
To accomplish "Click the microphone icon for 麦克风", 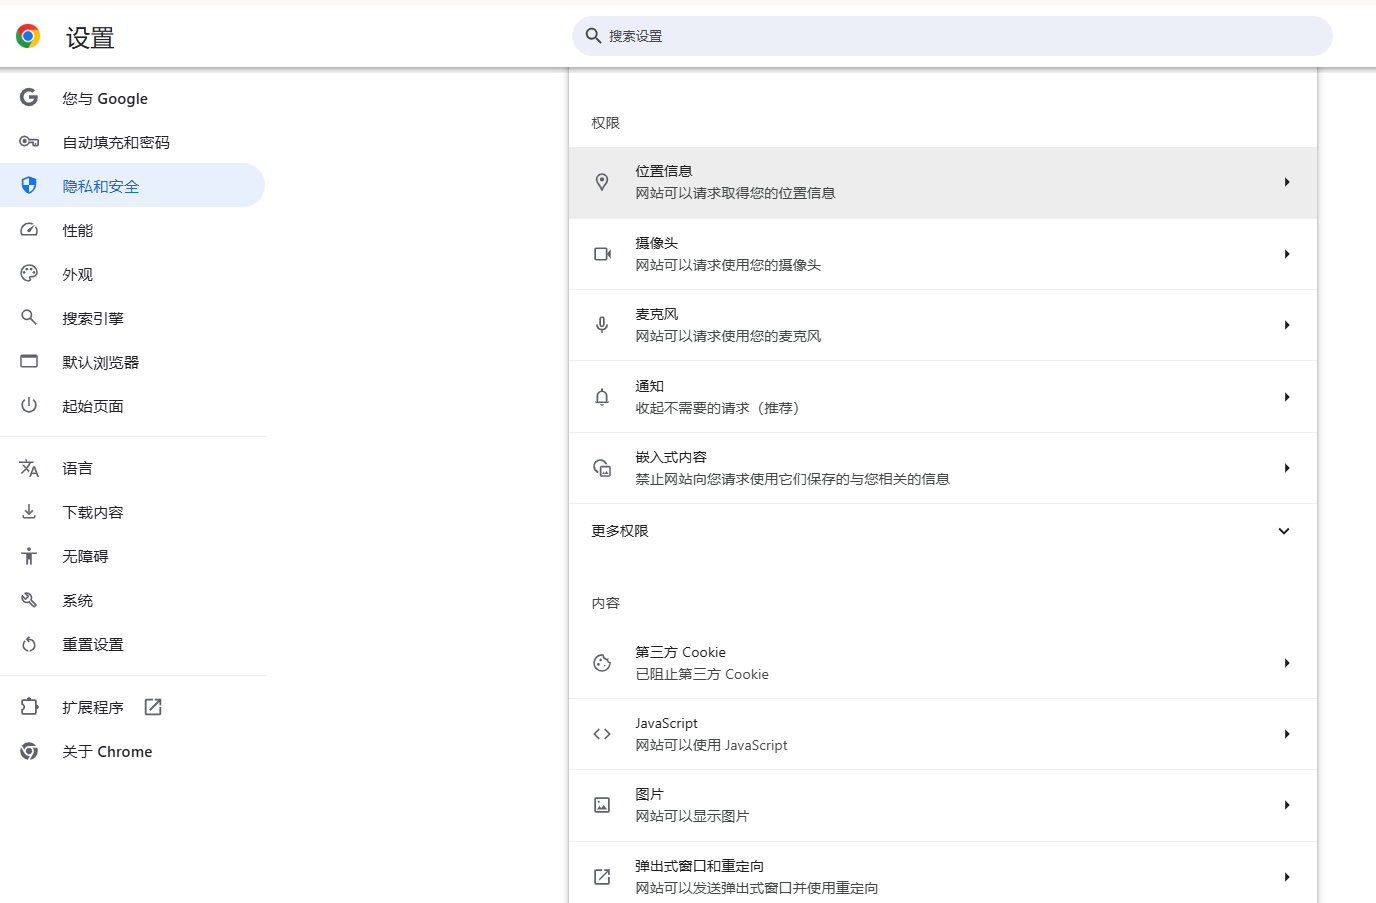I will 602,325.
